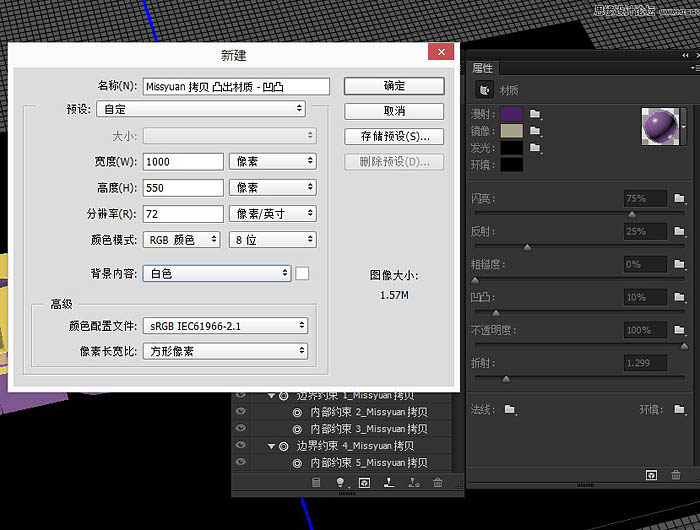Open texture folder icon for 不透明度 (opacity)
700x530 pixels.
coord(679,330)
